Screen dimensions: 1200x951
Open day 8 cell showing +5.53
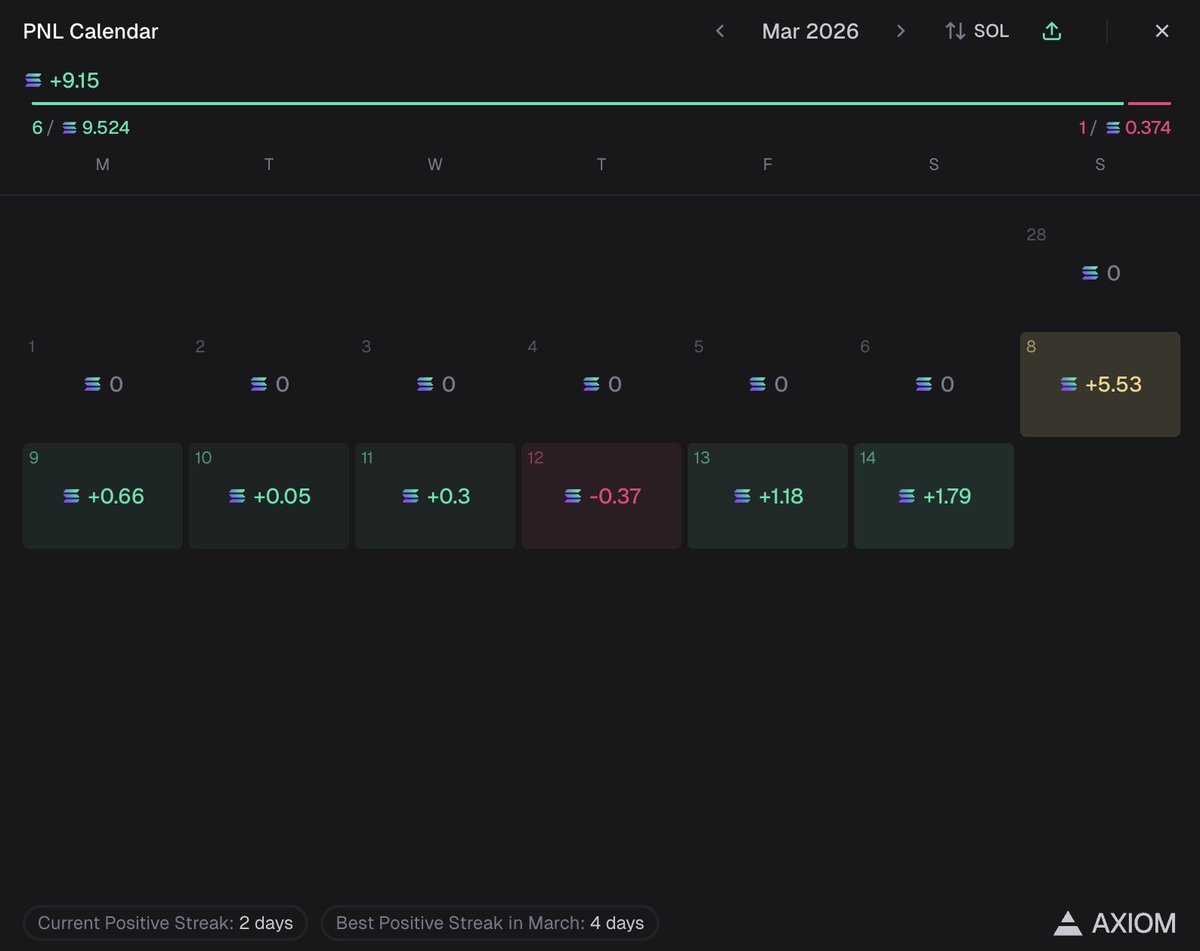click(1100, 384)
